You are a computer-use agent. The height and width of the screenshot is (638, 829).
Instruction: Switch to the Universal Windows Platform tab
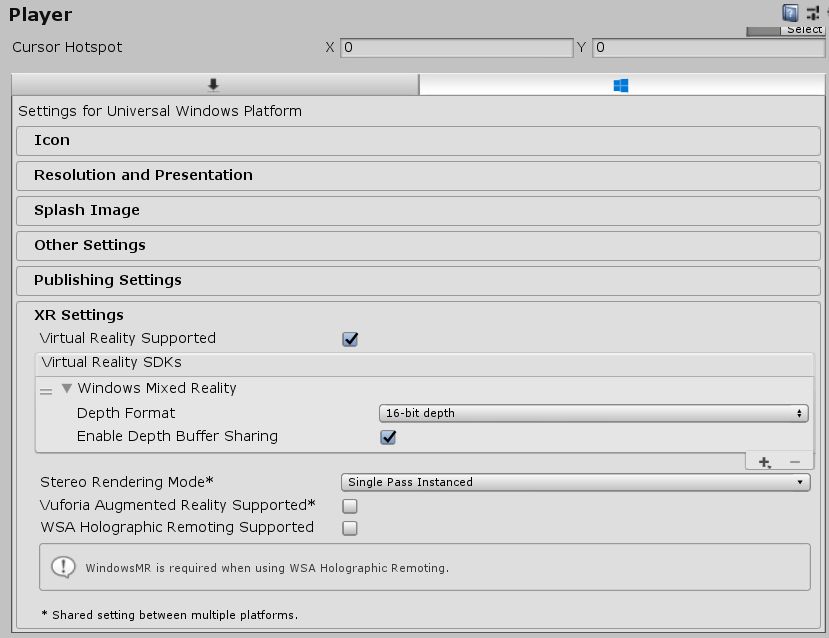(x=621, y=85)
